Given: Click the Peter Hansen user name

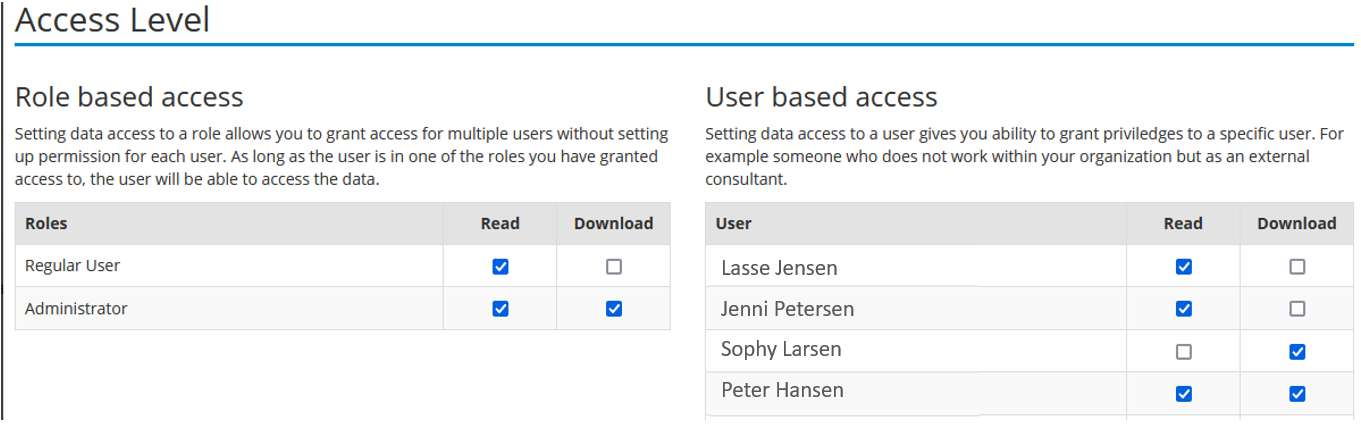Looking at the screenshot, I should pyautogui.click(x=782, y=390).
